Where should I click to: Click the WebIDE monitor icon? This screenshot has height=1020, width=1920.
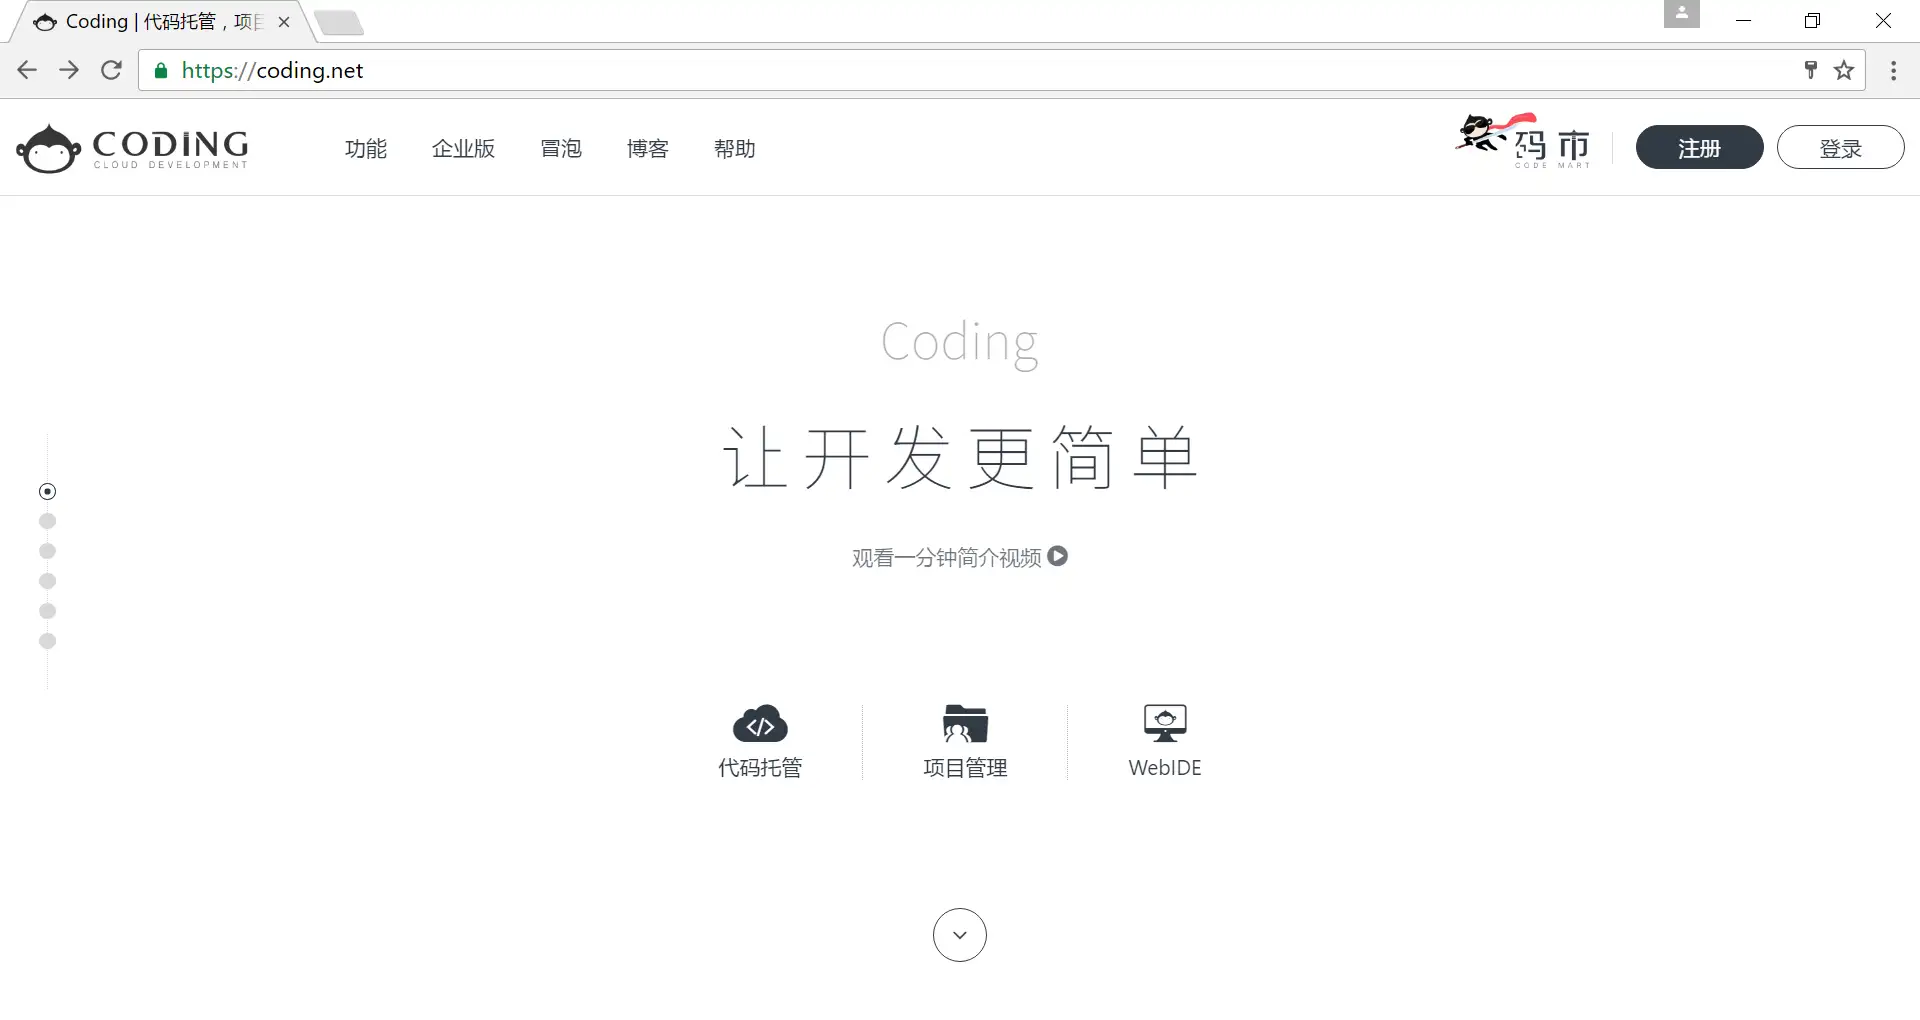[x=1165, y=723]
